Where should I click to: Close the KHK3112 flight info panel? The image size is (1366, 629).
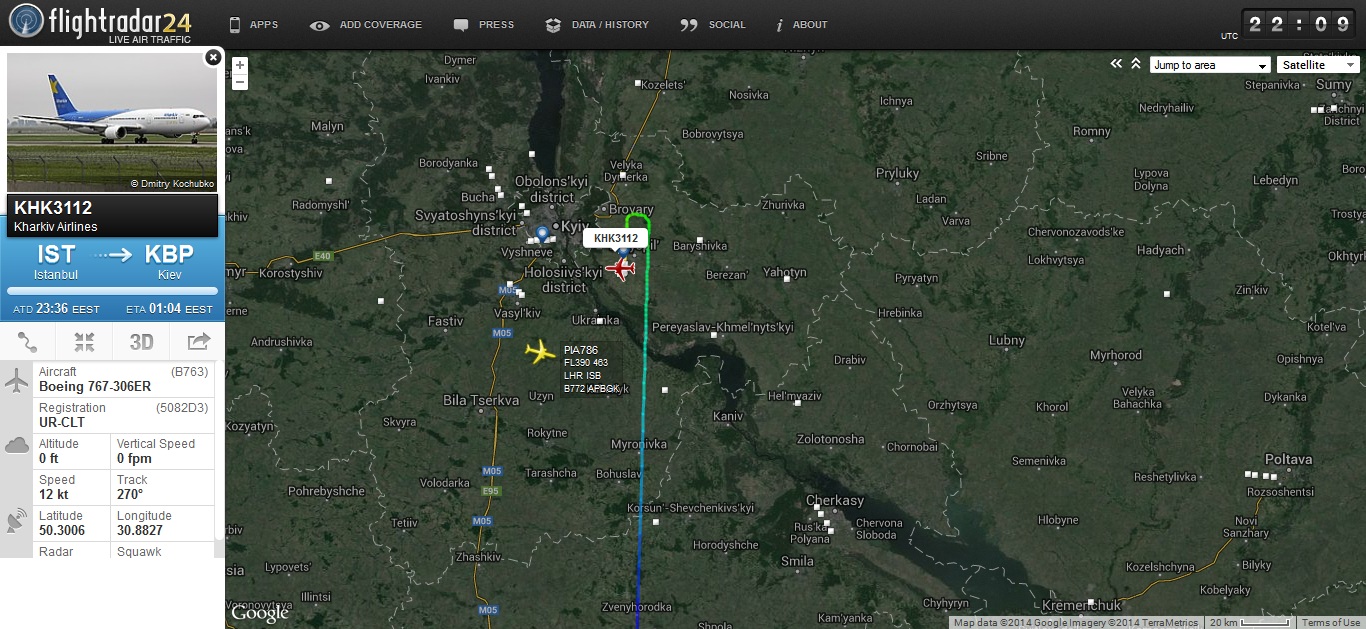pos(213,58)
